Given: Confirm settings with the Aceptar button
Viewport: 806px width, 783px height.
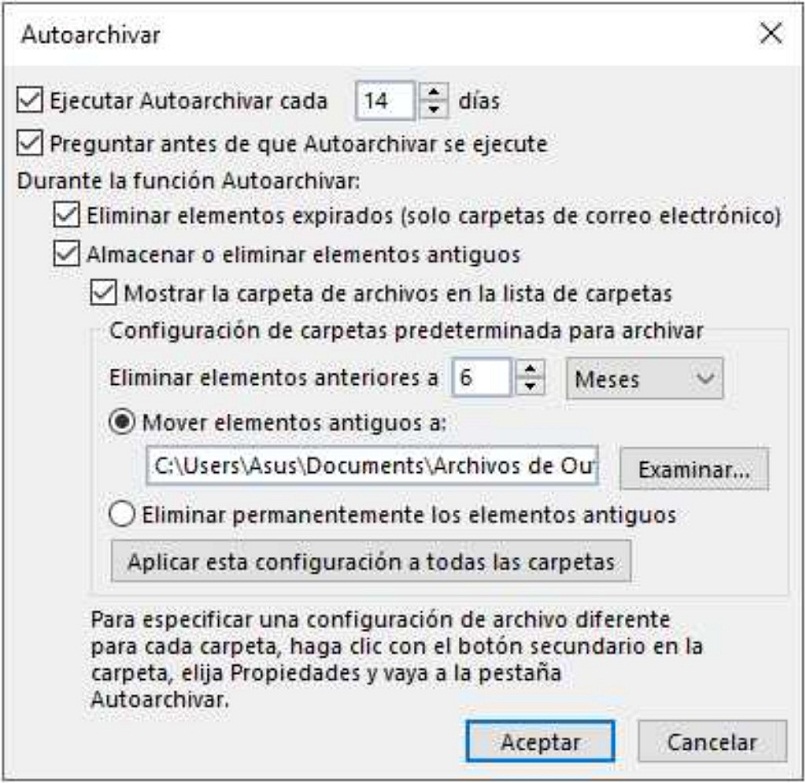Looking at the screenshot, I should point(540,742).
